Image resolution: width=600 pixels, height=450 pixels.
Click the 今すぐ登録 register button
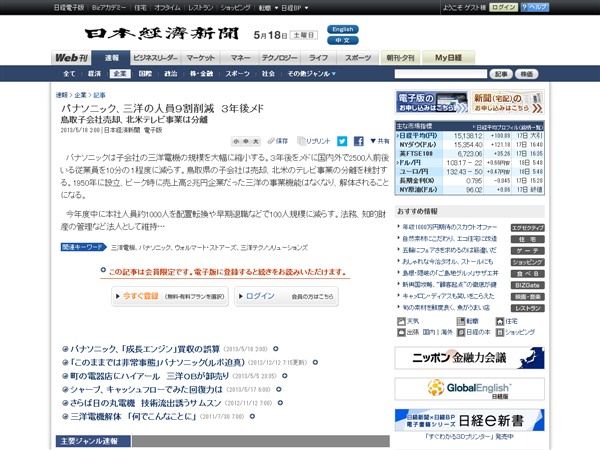(170, 296)
